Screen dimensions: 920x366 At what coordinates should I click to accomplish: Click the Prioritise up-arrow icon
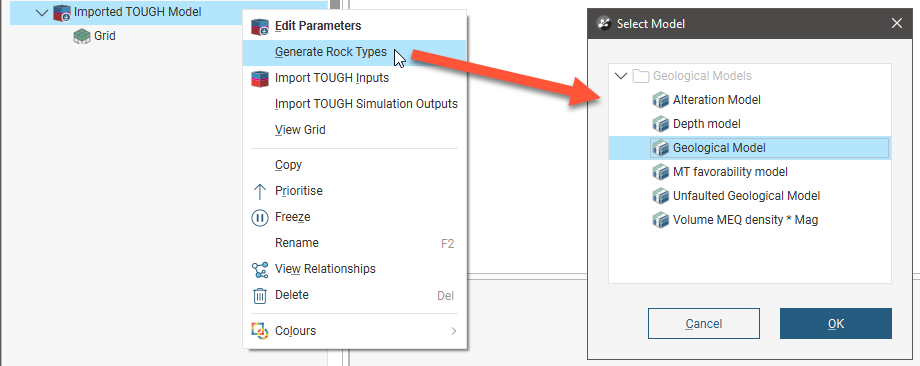(260, 191)
